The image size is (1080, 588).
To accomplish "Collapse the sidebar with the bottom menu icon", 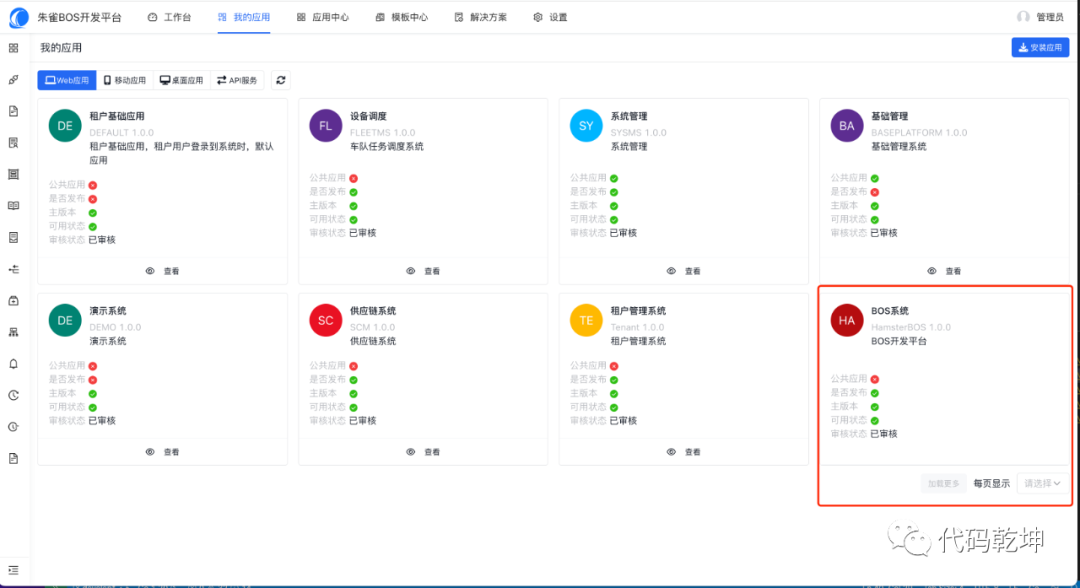I will (13, 570).
